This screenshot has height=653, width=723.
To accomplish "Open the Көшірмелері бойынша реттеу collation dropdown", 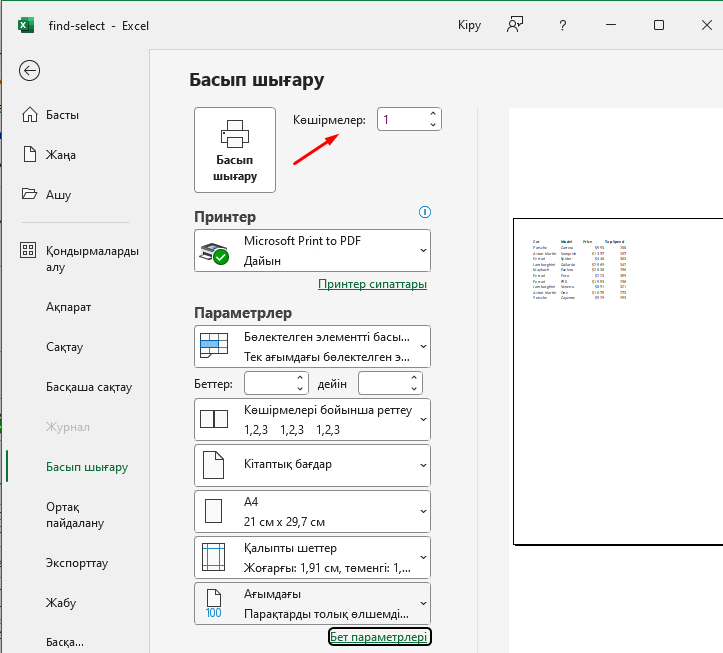I will click(313, 420).
